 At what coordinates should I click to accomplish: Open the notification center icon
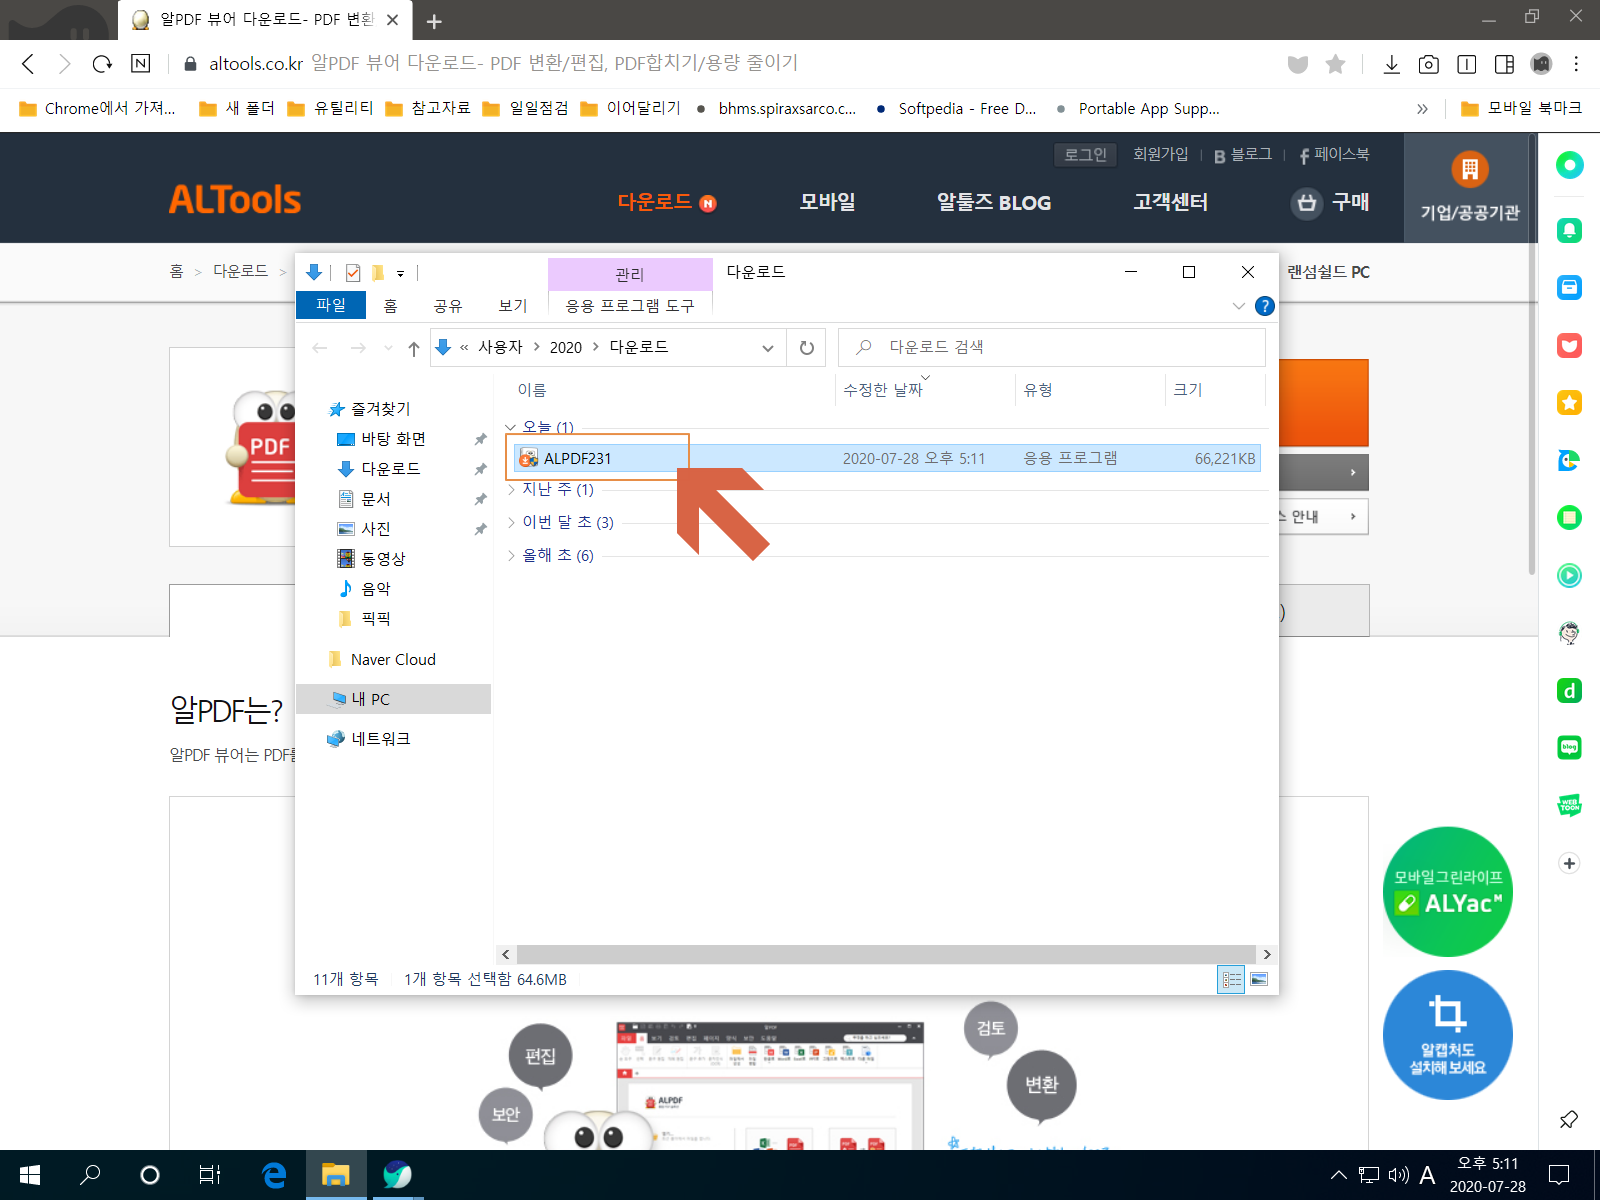tap(1559, 1175)
